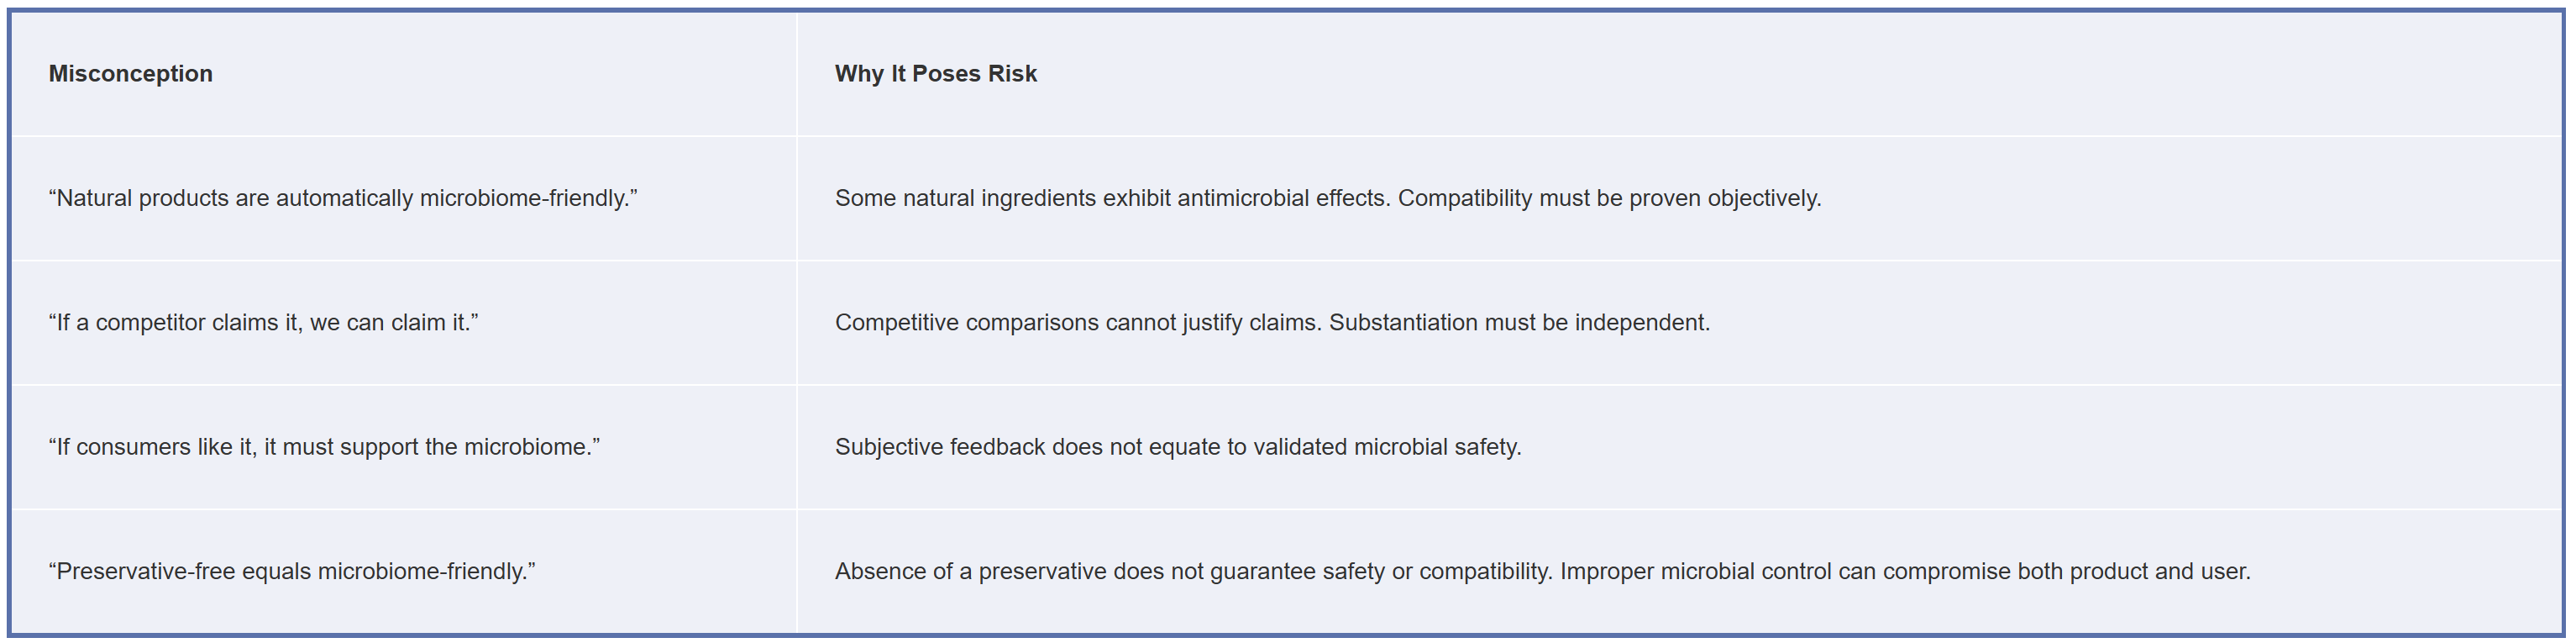Click the competitive comparisons explanation text

pyautogui.click(x=1272, y=323)
